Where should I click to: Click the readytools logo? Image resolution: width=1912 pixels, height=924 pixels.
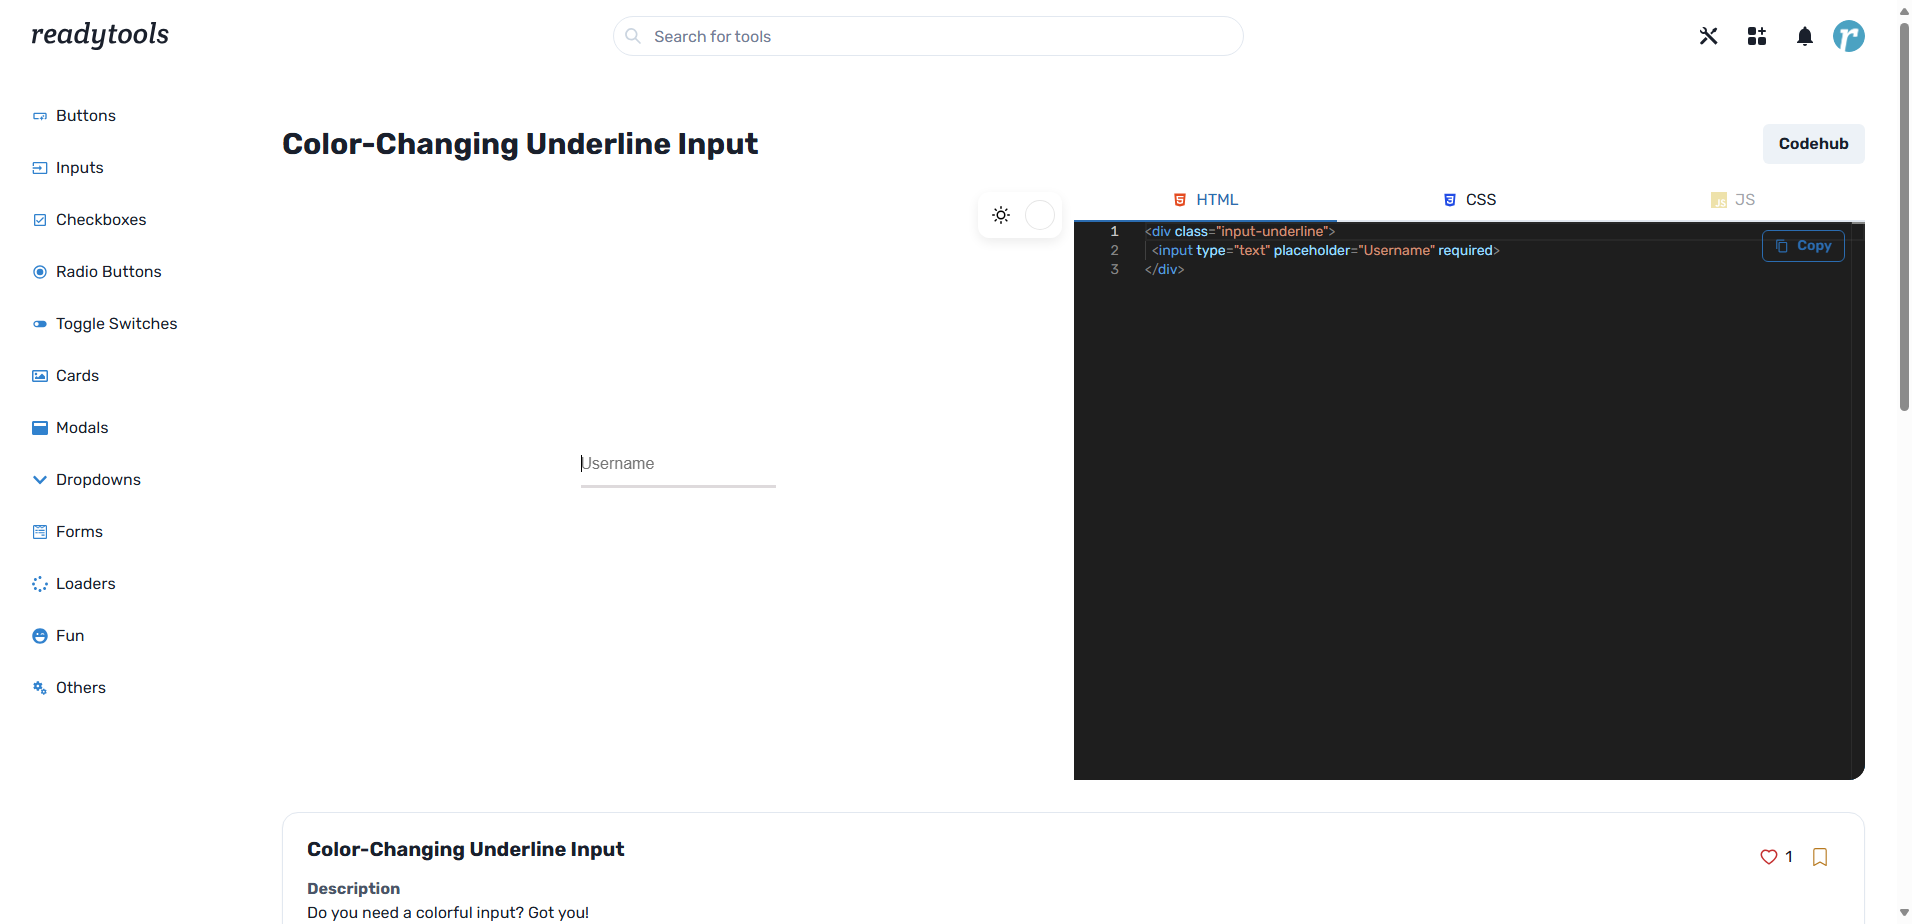click(100, 35)
